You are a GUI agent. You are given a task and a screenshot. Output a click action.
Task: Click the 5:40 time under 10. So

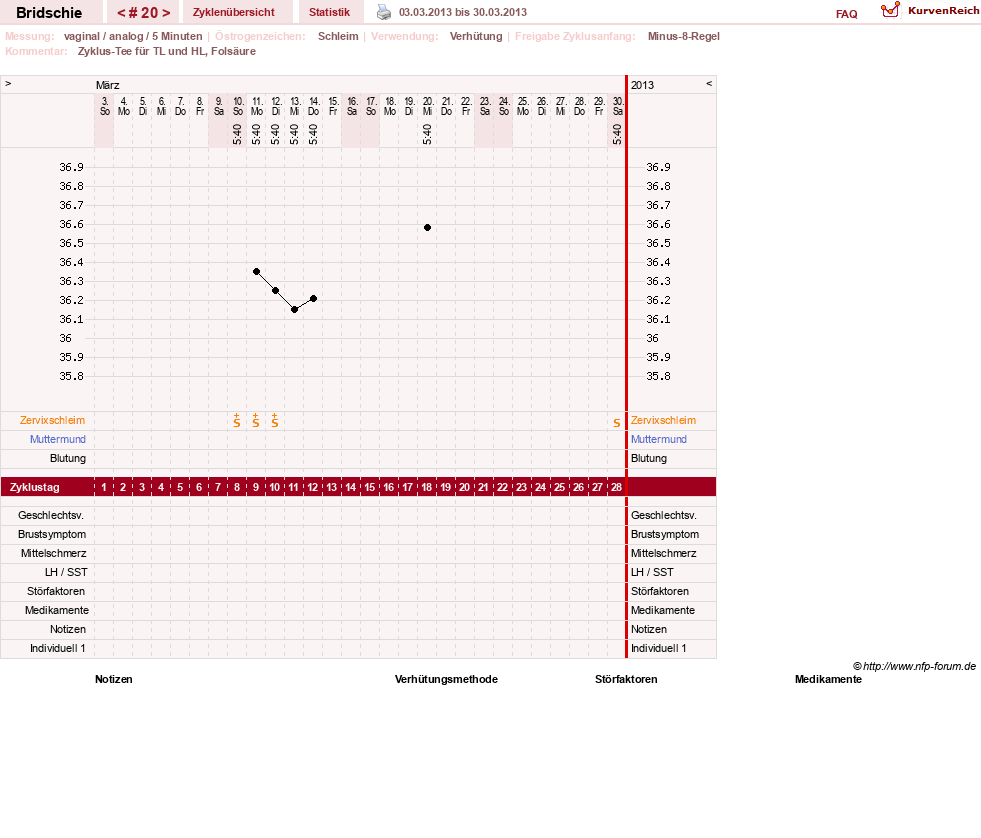pos(237,134)
